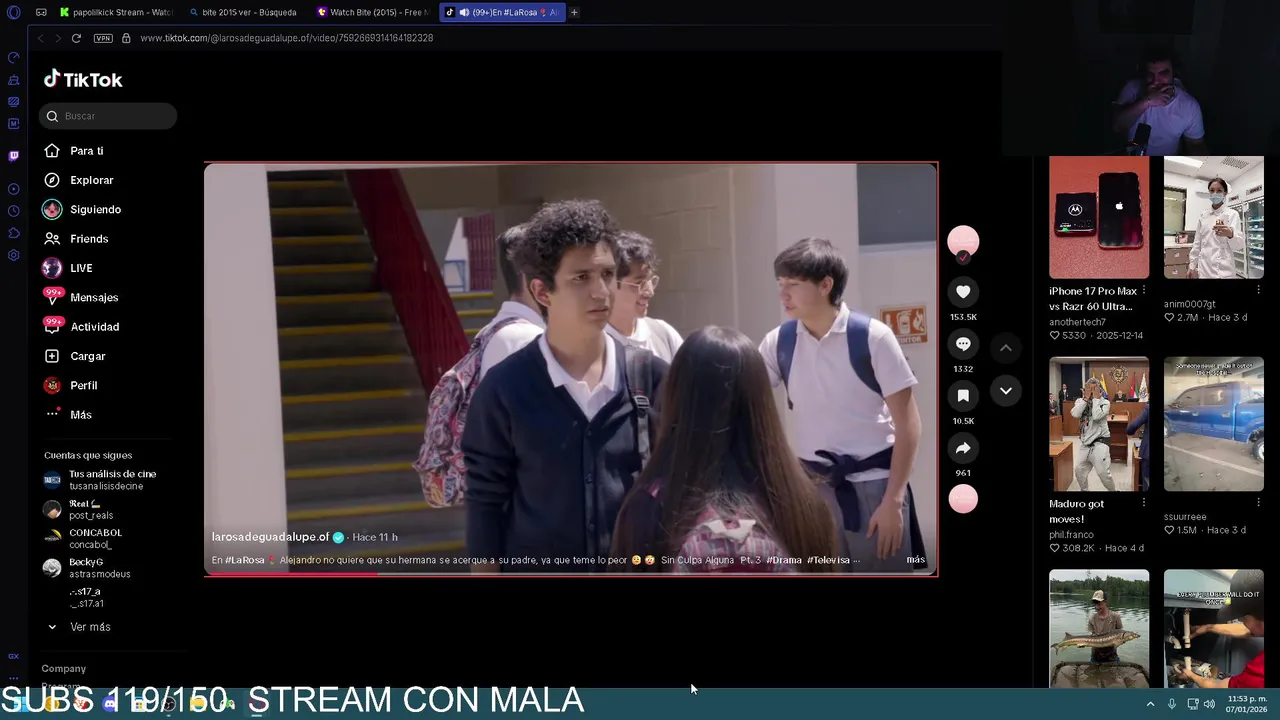Open options for iPhone 17 Pro Max video
Screen dimensions: 1280x720
point(1144,291)
